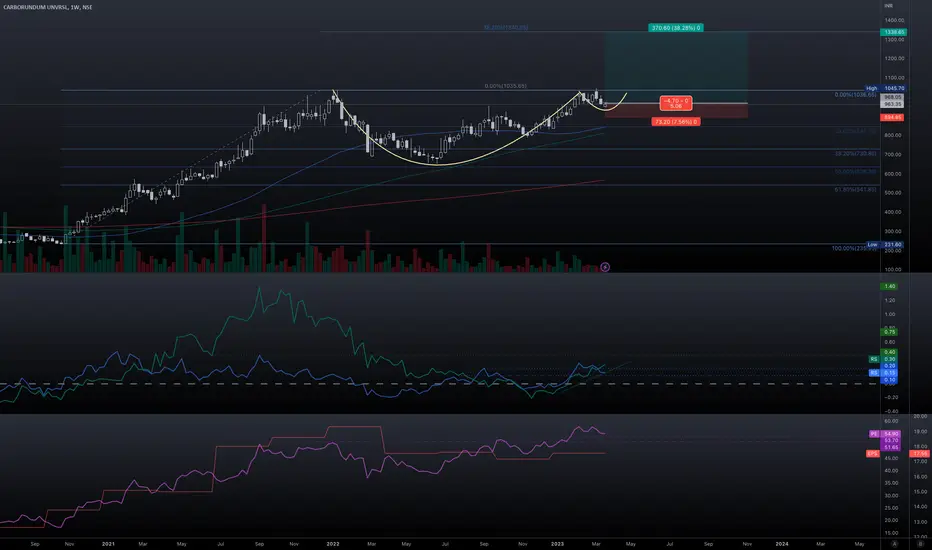This screenshot has height=550, width=932.
Task: Click the red 894.65 price axis tag
Action: [x=893, y=117]
